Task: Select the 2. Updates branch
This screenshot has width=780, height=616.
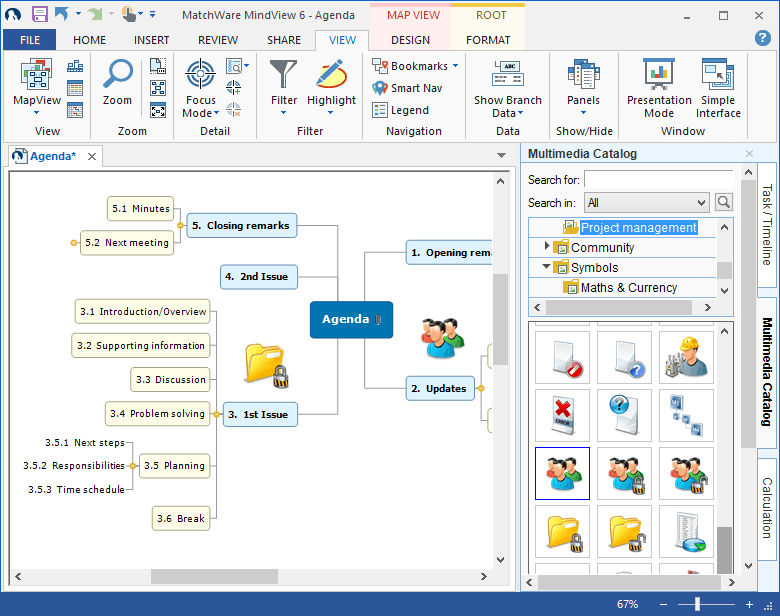Action: pyautogui.click(x=440, y=389)
